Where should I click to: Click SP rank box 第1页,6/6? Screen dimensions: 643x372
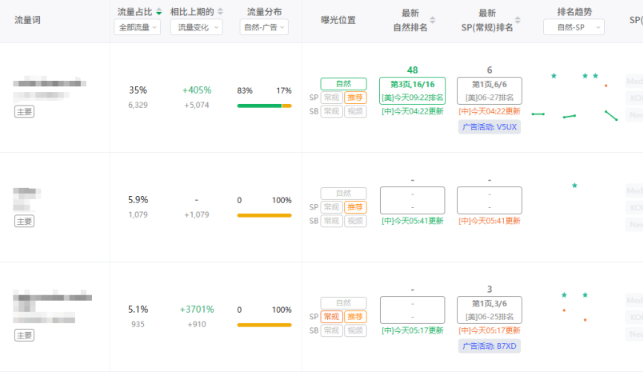click(x=489, y=91)
